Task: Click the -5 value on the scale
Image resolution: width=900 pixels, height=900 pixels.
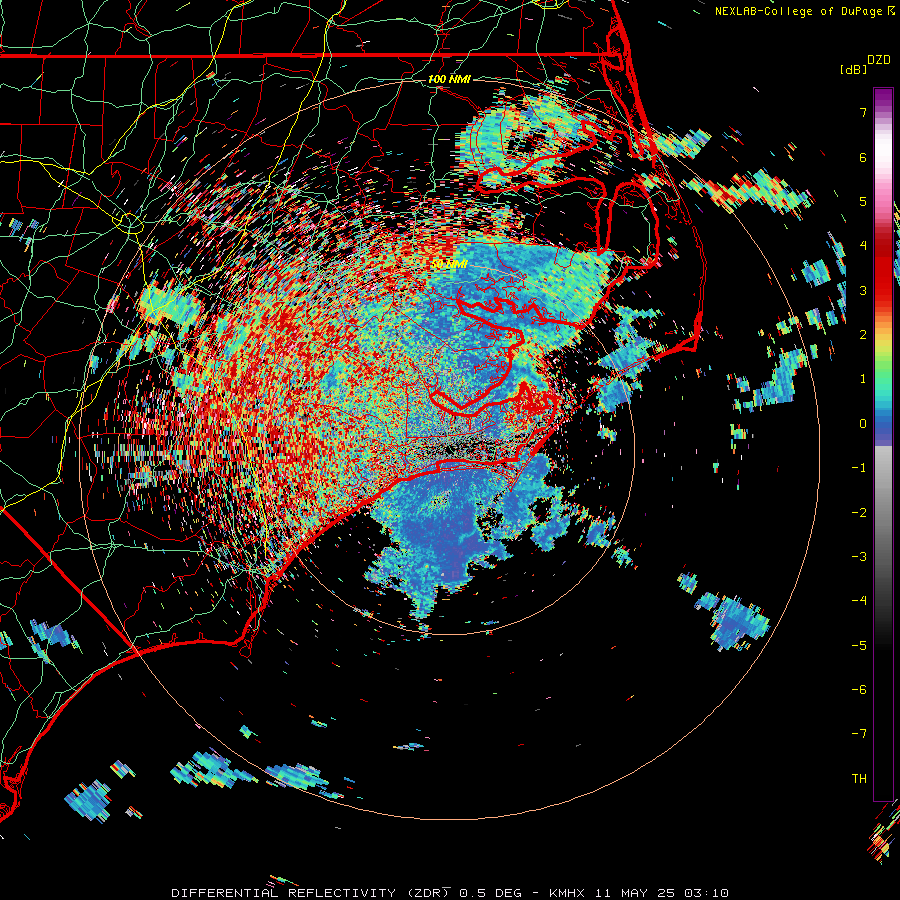Action: coord(859,645)
